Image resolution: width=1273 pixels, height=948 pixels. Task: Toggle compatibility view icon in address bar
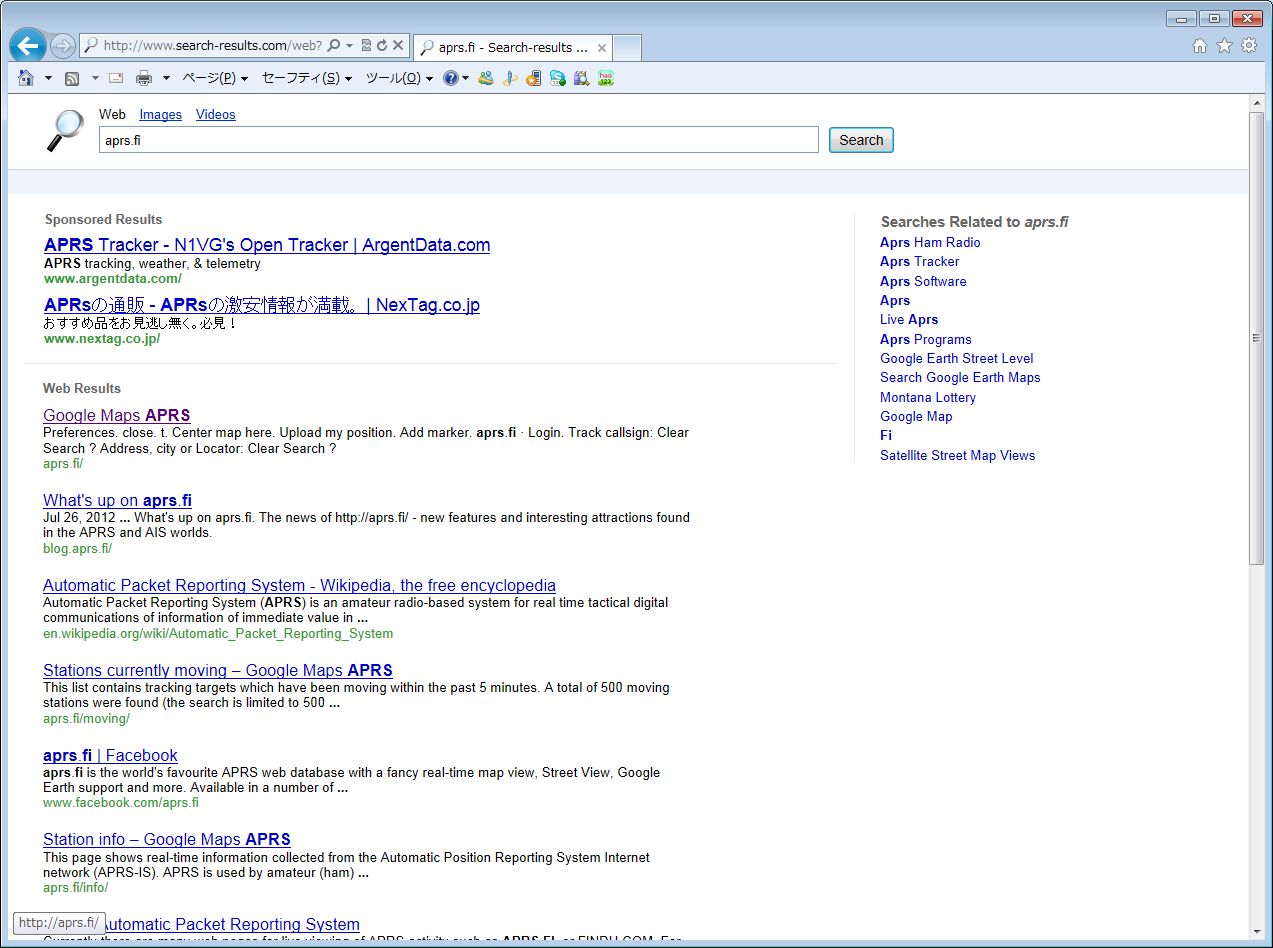point(366,46)
